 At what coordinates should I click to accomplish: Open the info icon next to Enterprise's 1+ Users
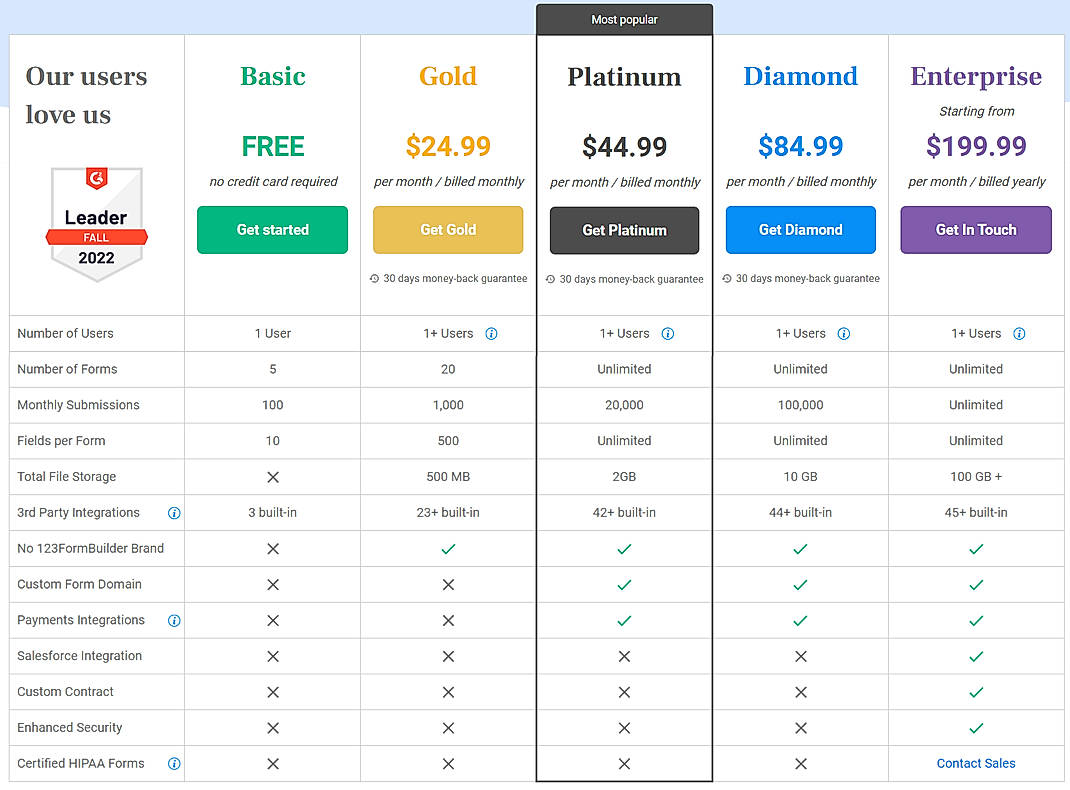pos(1019,333)
